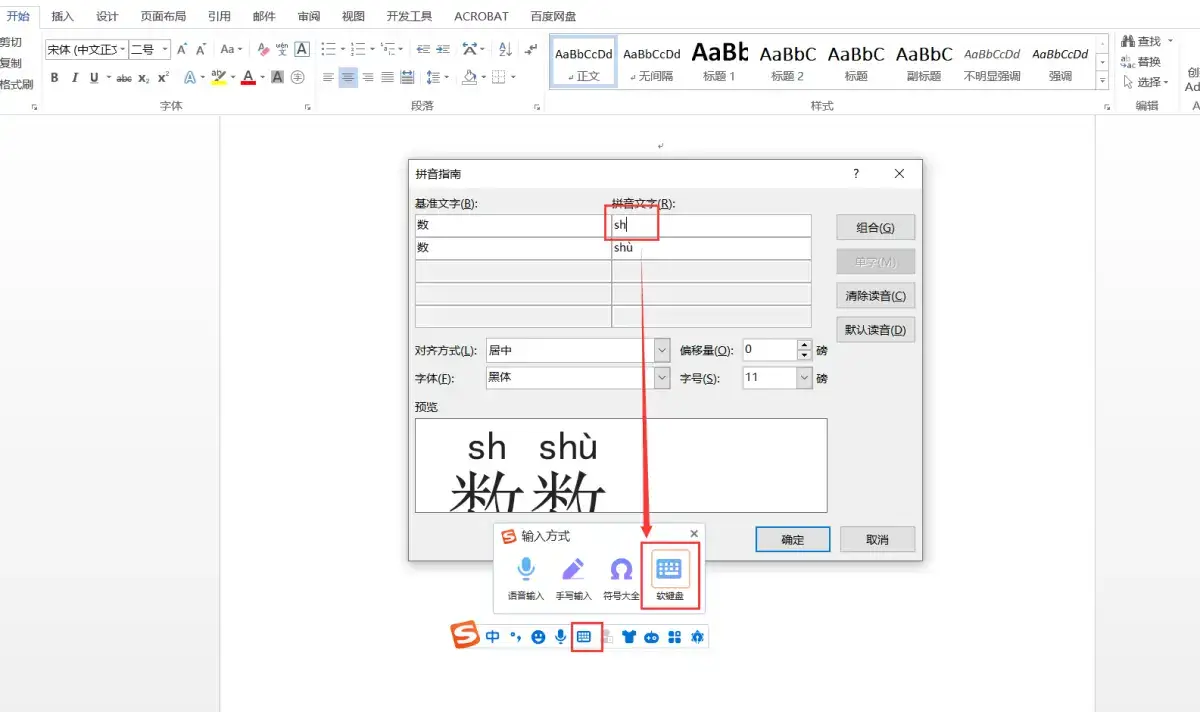This screenshot has width=1200, height=712.
Task: Switch to the 插入 ribbon tab
Action: [x=62, y=16]
